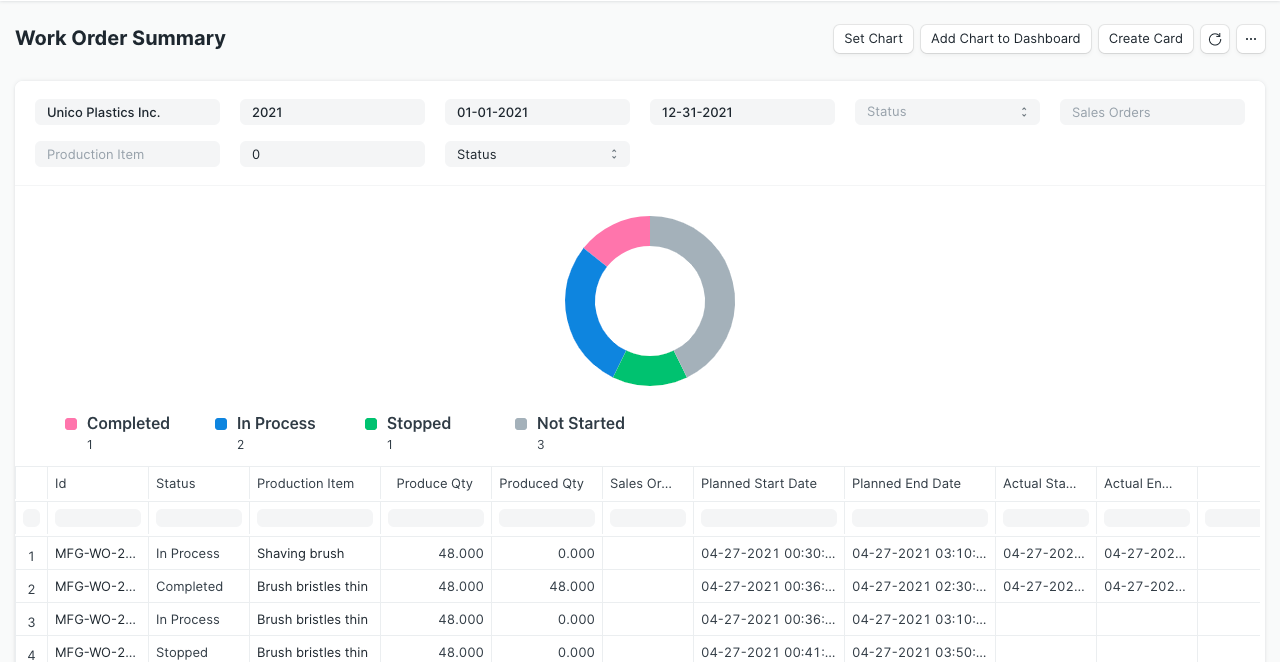
Task: Click the gray Not Started legend marker
Action: [x=521, y=424]
